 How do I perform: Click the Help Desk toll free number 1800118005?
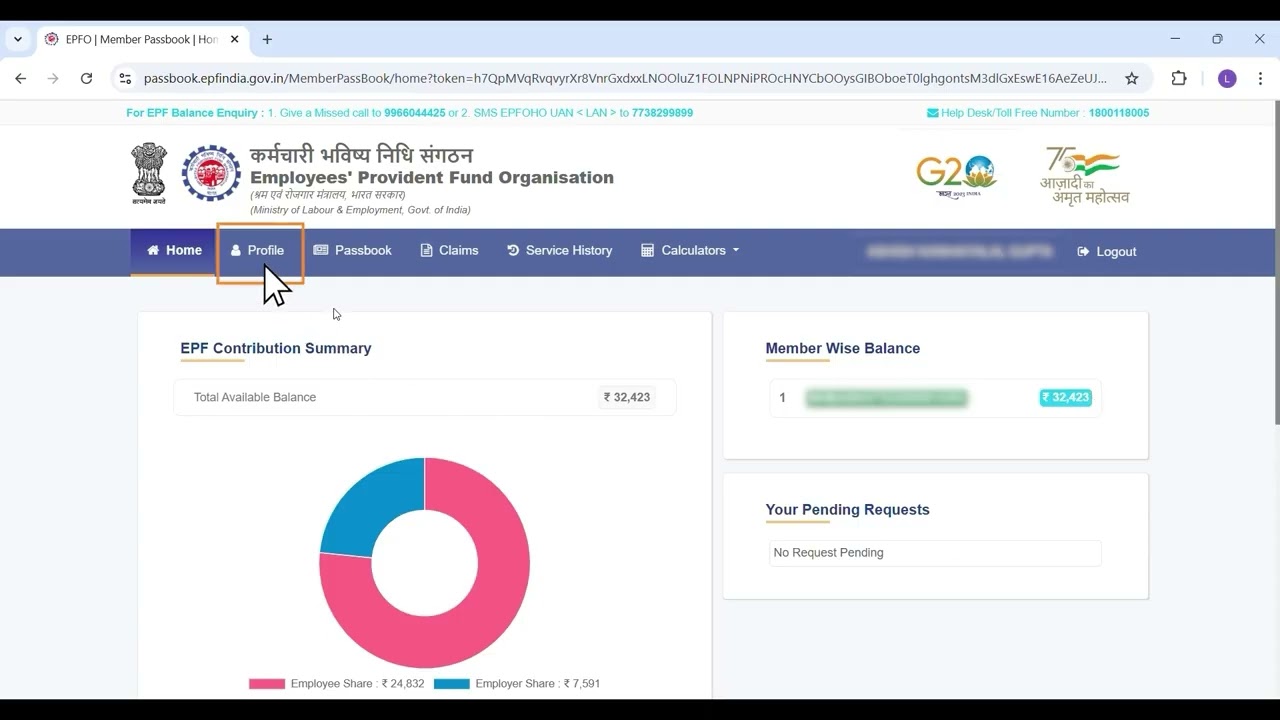[1119, 113]
